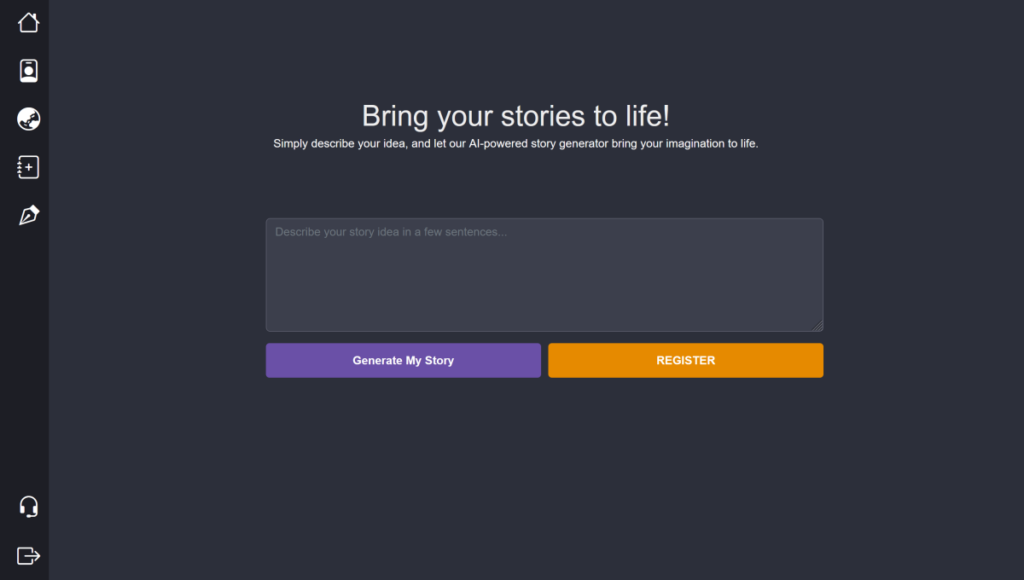Open the globe explore icon
The width and height of the screenshot is (1024, 580).
point(28,119)
